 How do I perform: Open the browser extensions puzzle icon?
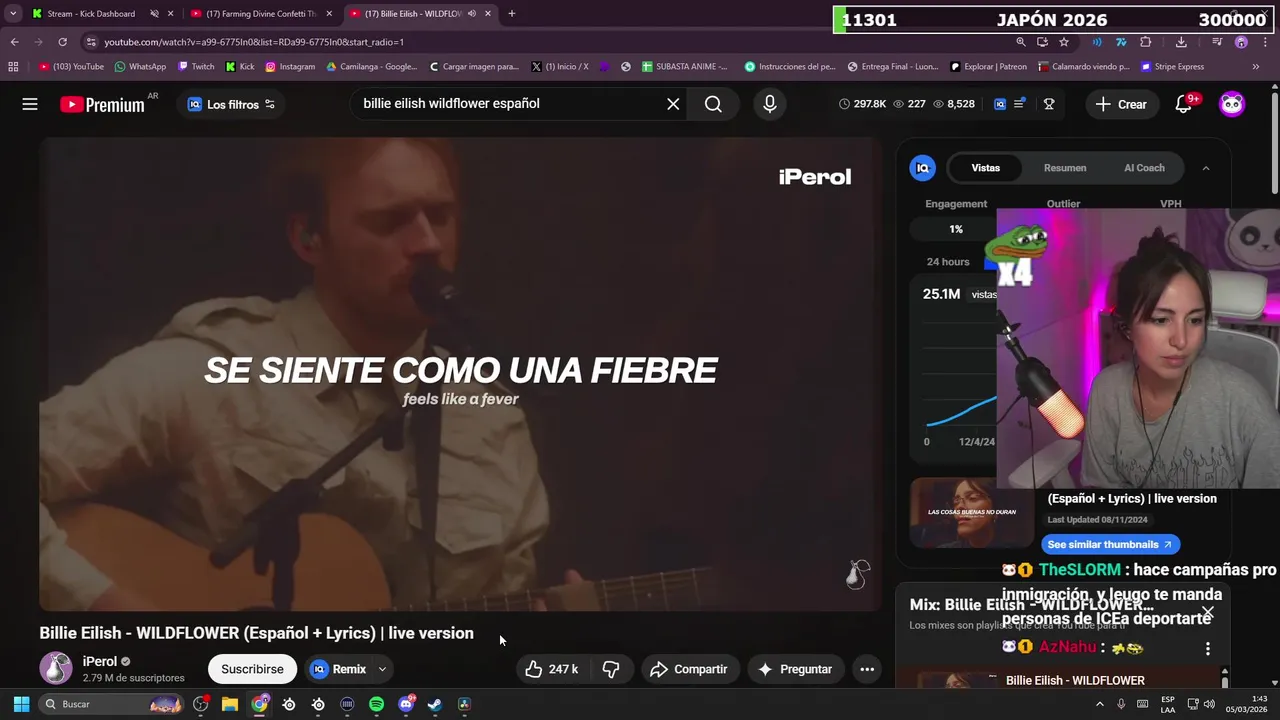point(1146,42)
